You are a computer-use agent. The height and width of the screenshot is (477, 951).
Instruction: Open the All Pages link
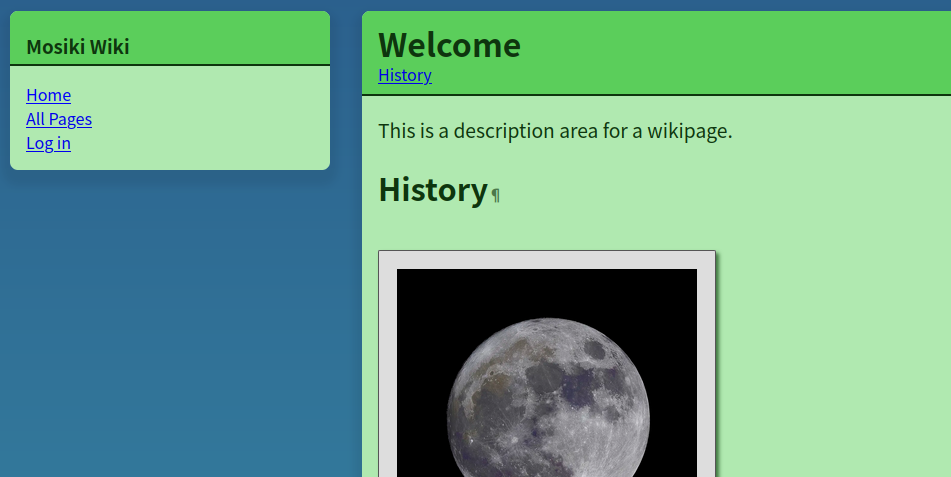point(59,120)
